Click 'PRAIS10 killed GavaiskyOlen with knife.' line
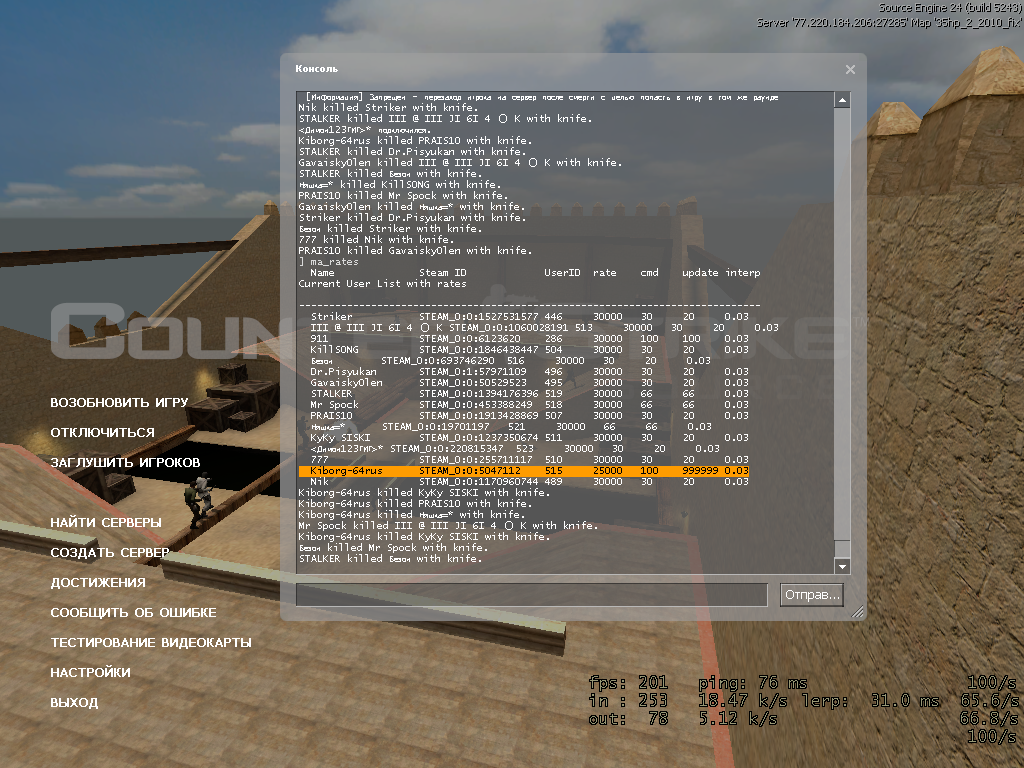 pos(415,251)
